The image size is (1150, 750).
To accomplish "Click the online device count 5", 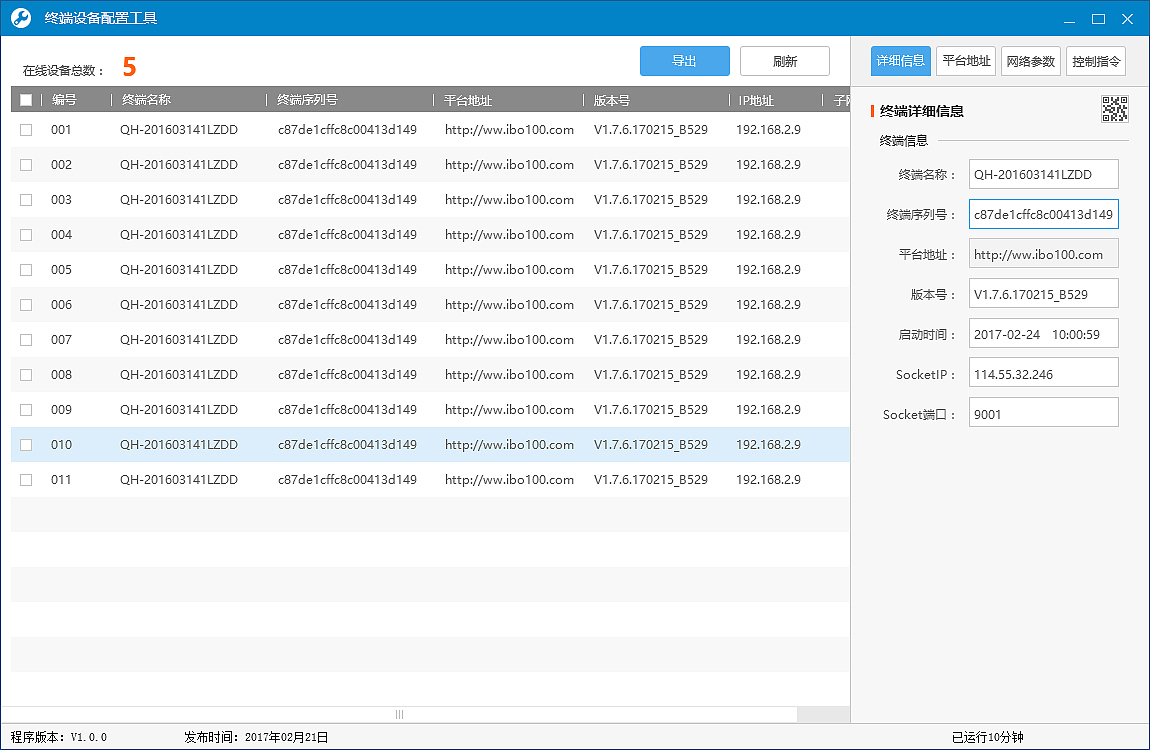I will click(x=129, y=67).
